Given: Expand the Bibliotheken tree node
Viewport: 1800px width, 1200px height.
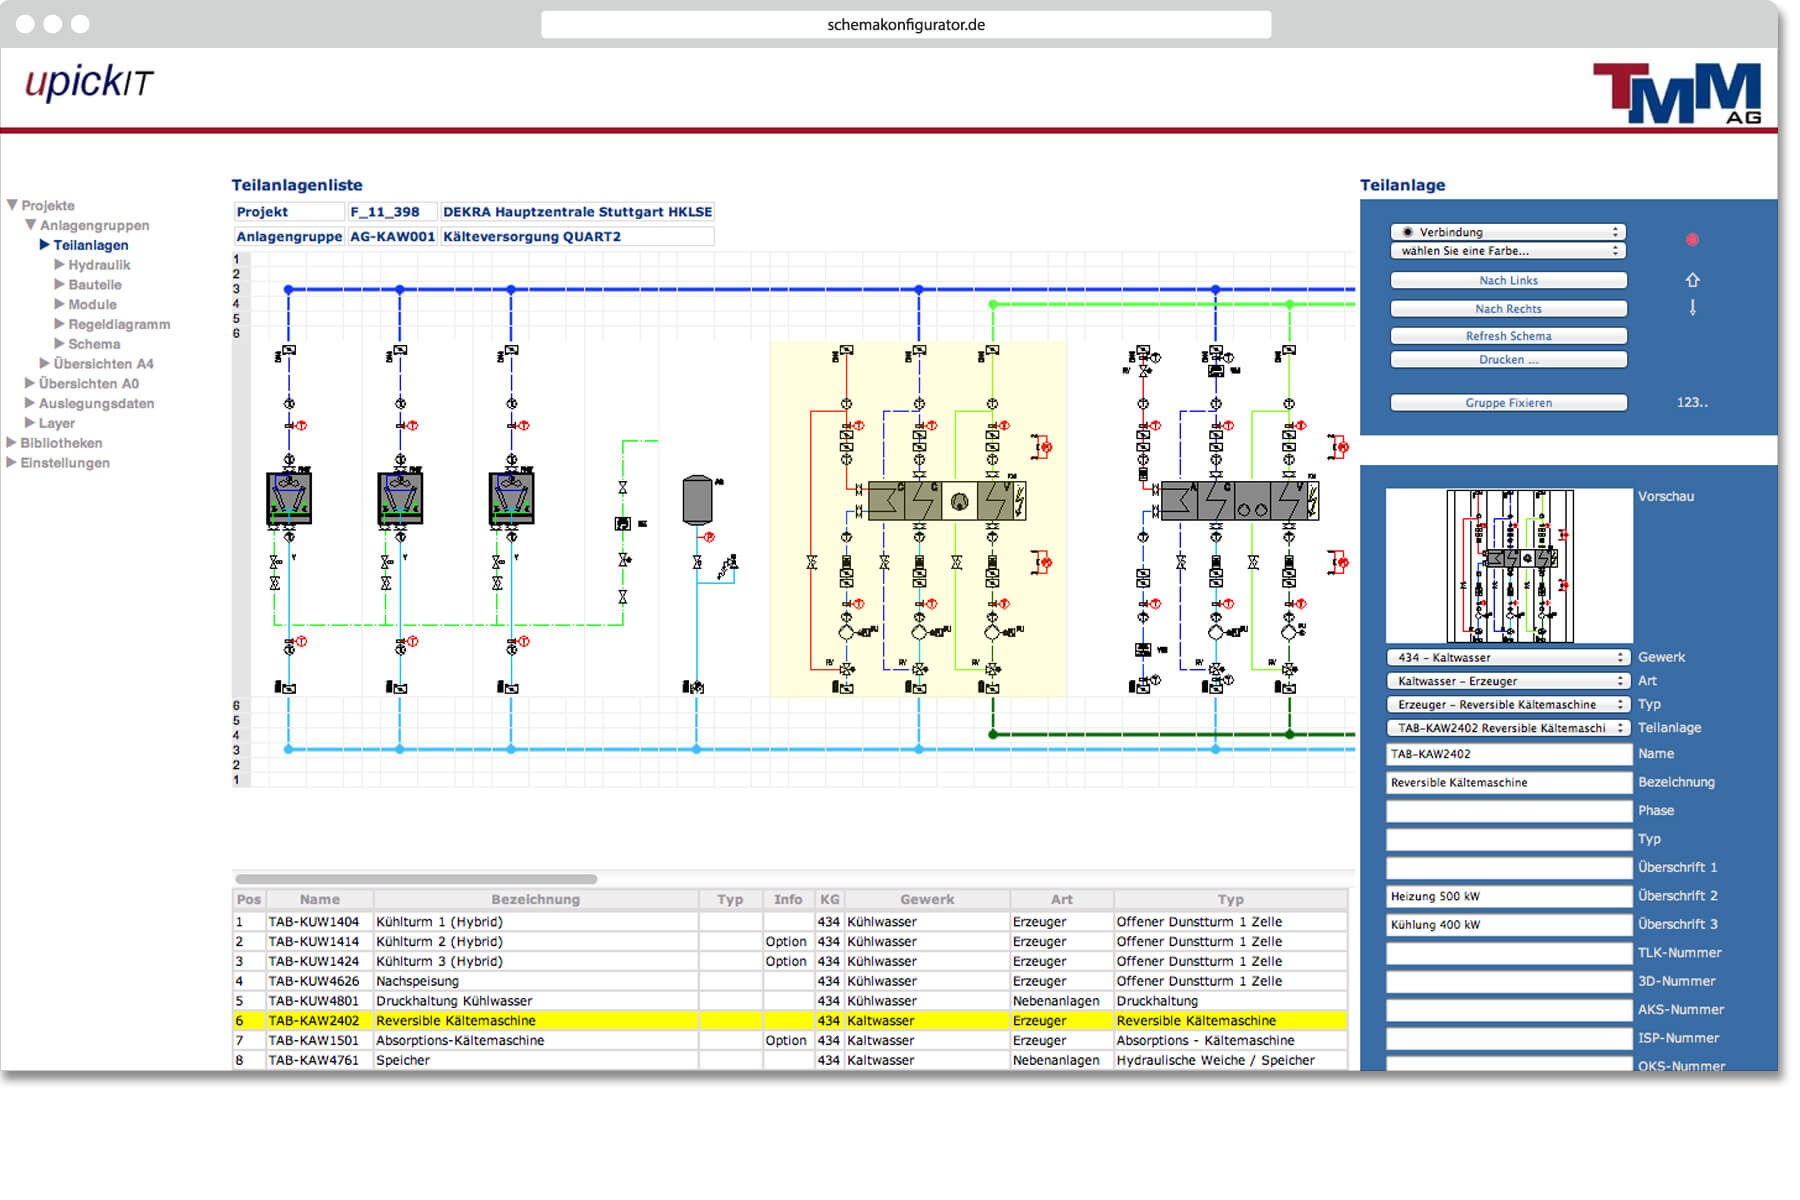Looking at the screenshot, I should click(12, 443).
